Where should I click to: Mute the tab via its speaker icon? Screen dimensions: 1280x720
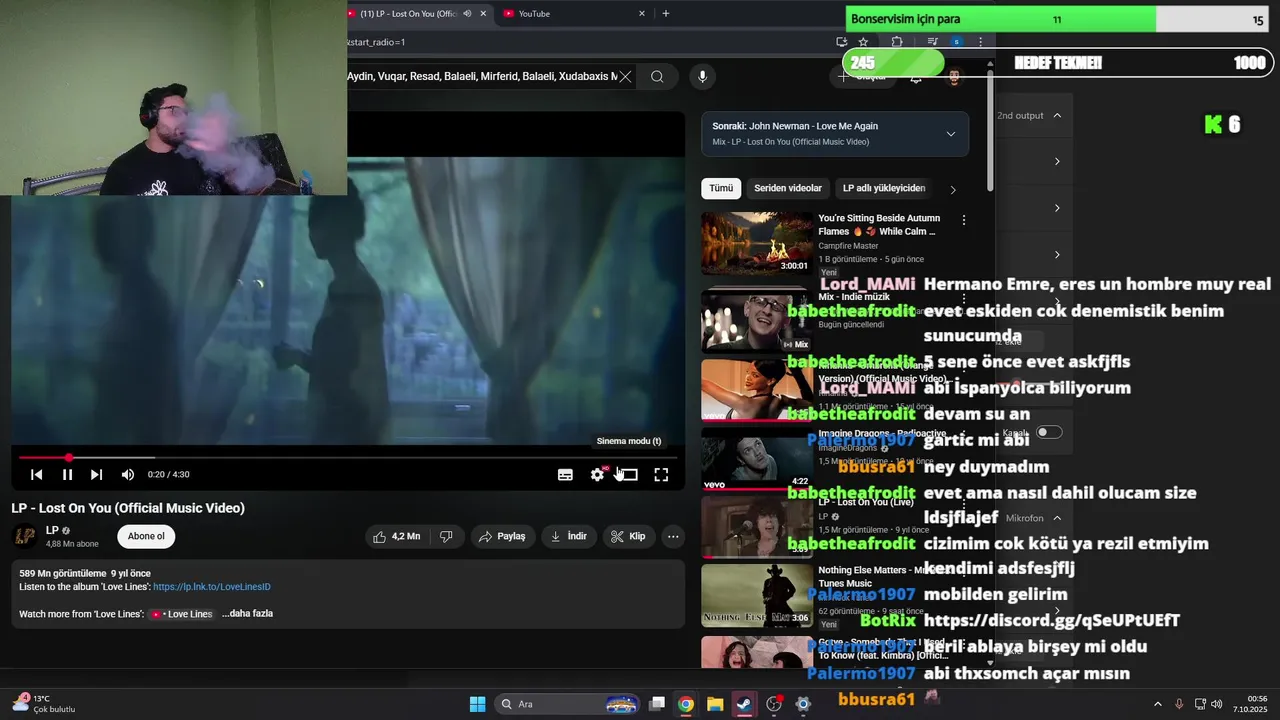(x=467, y=14)
